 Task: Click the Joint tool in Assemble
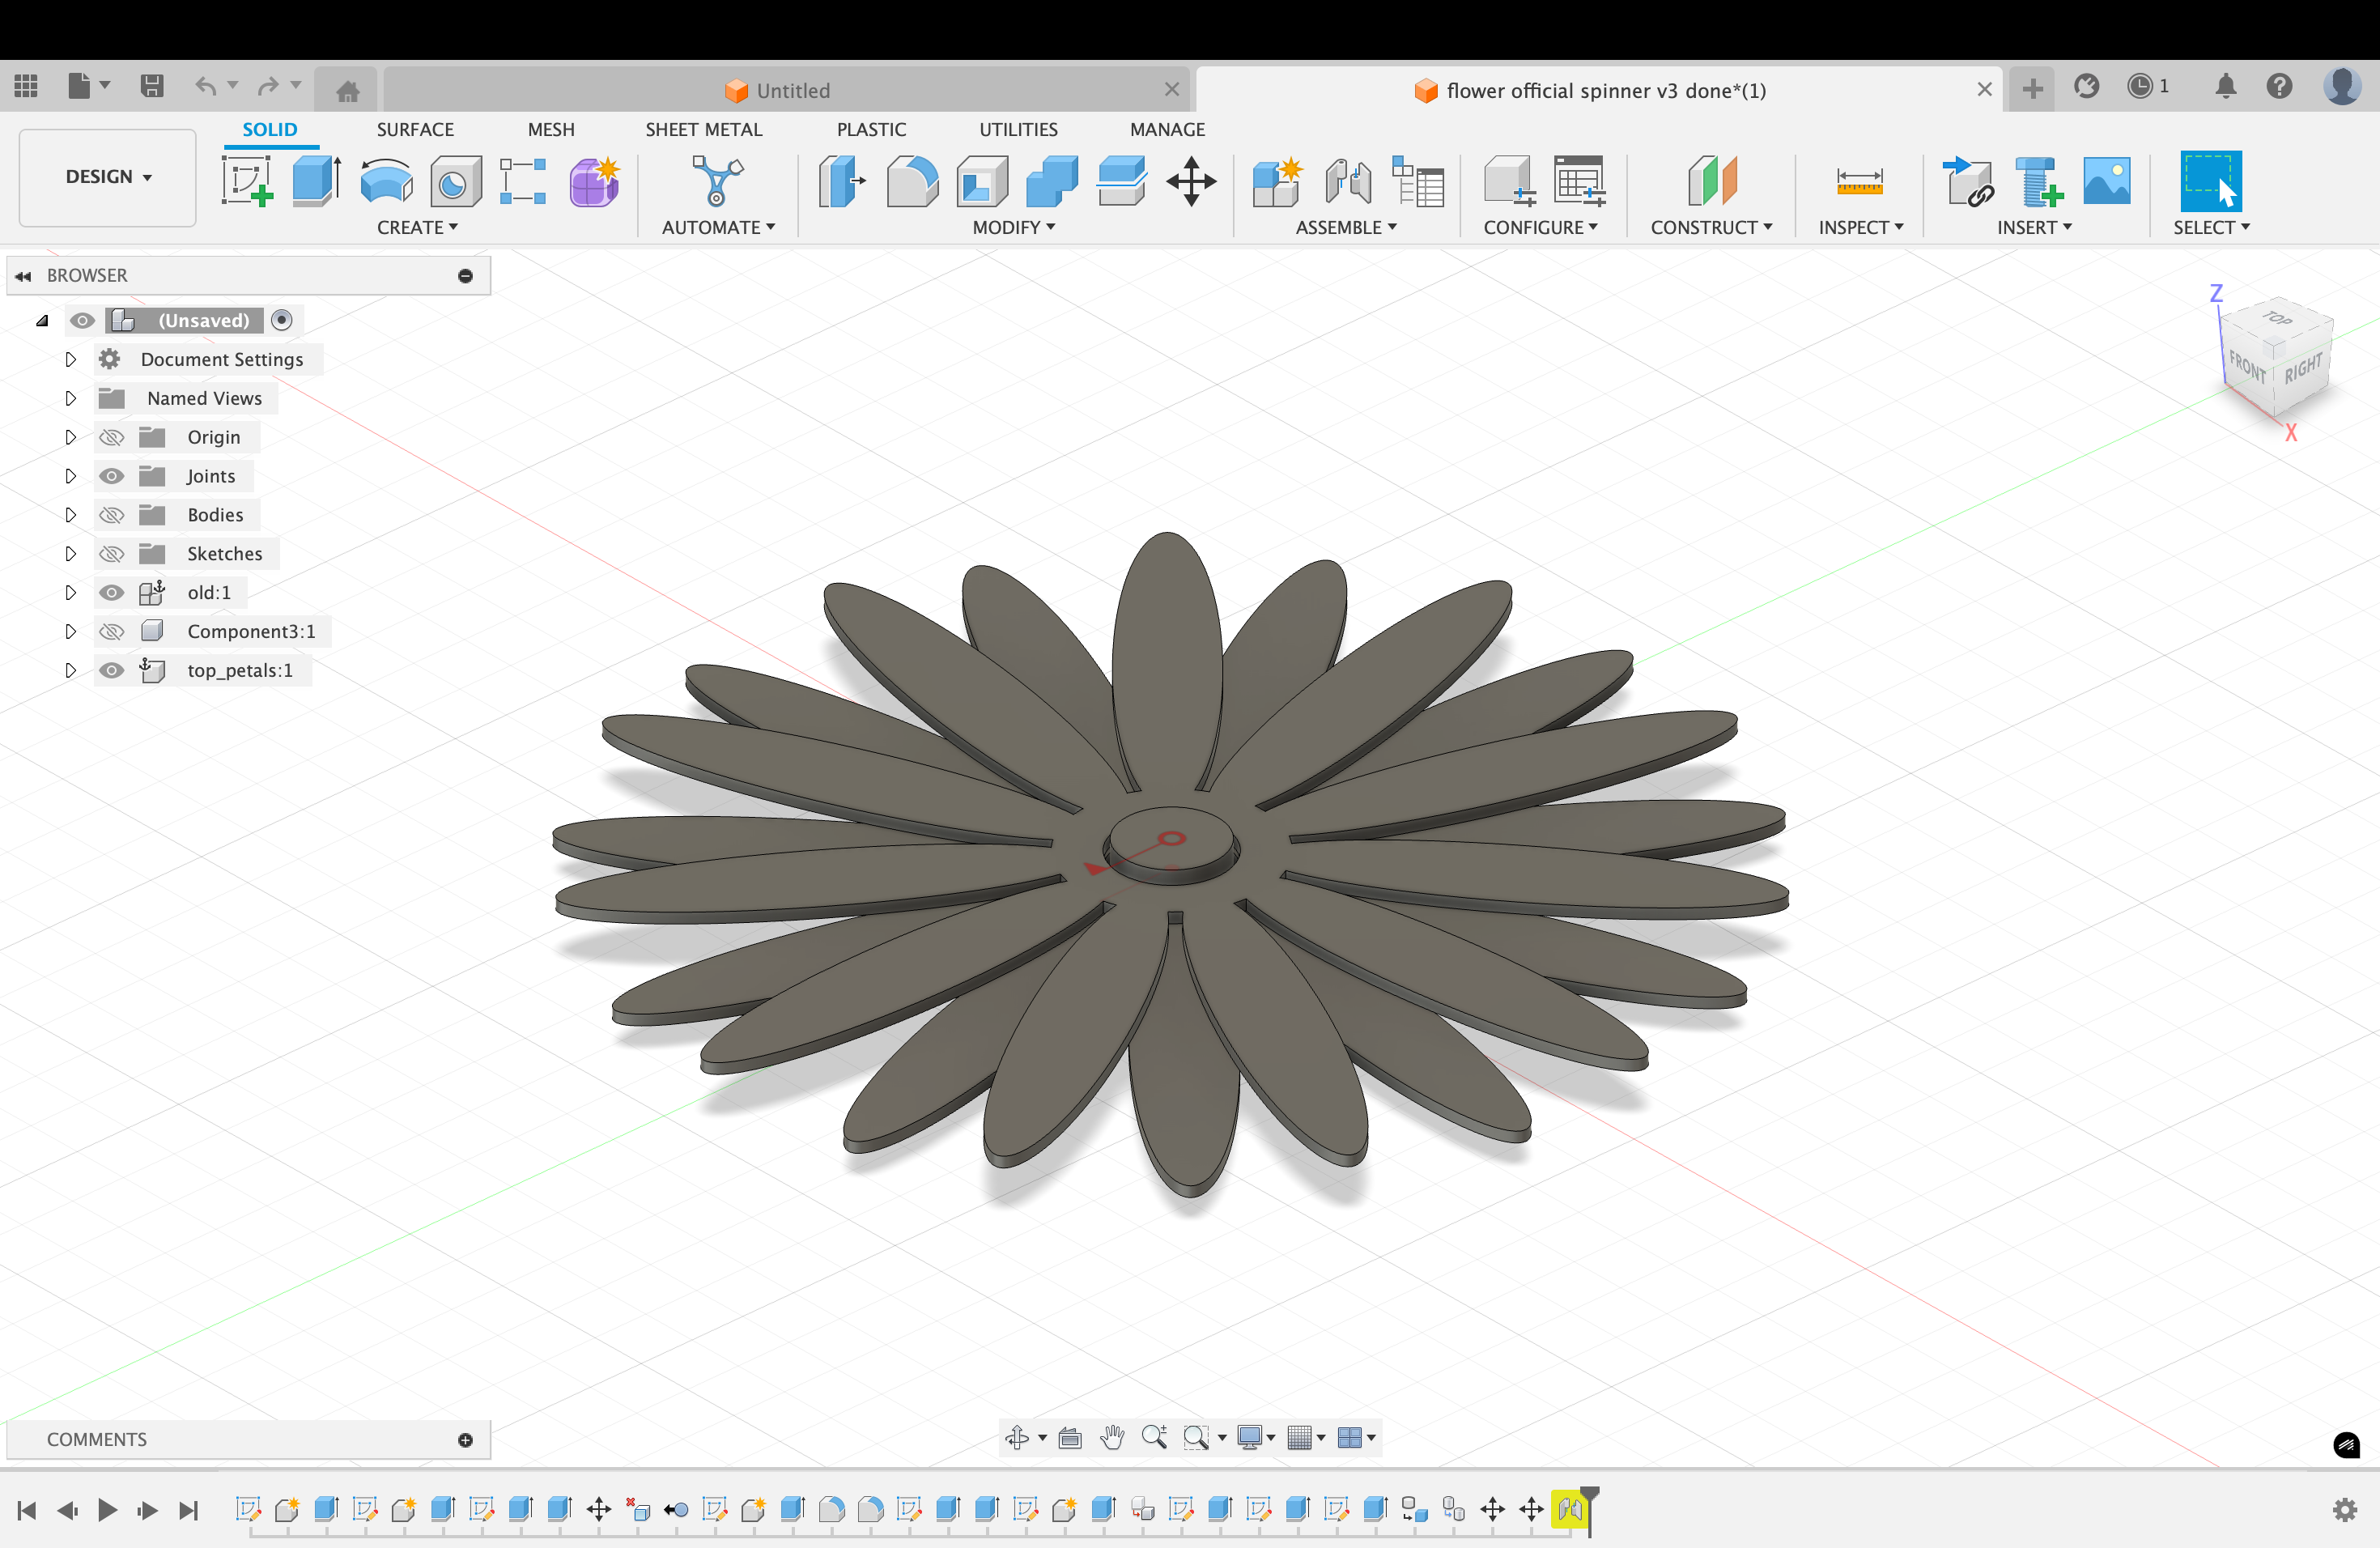1347,182
